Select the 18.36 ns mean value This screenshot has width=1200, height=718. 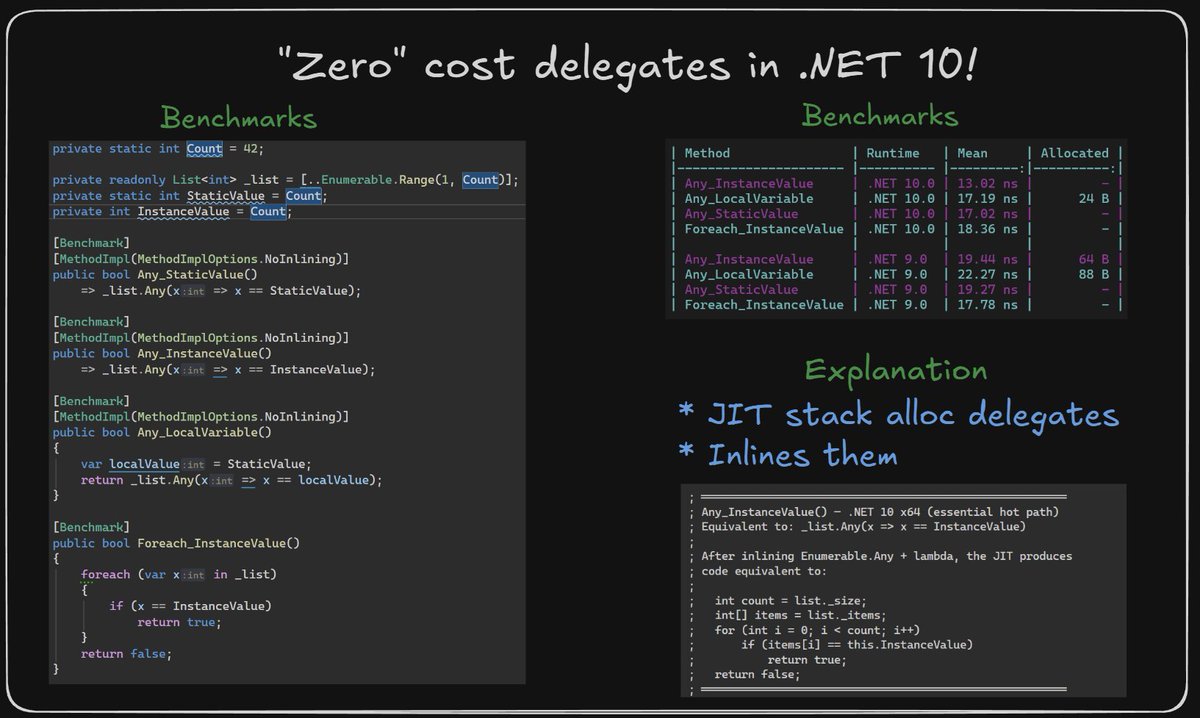(x=987, y=229)
